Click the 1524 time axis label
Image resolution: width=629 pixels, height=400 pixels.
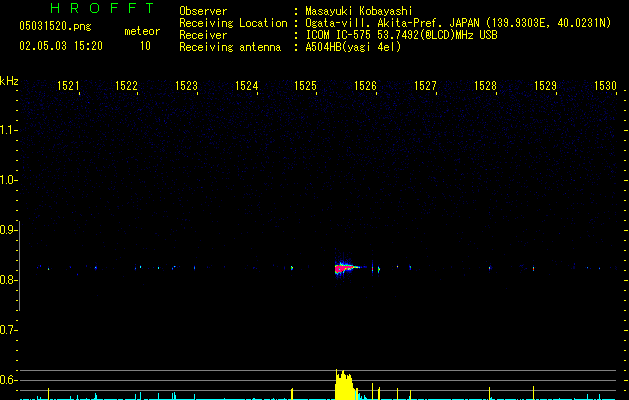pyautogui.click(x=246, y=86)
